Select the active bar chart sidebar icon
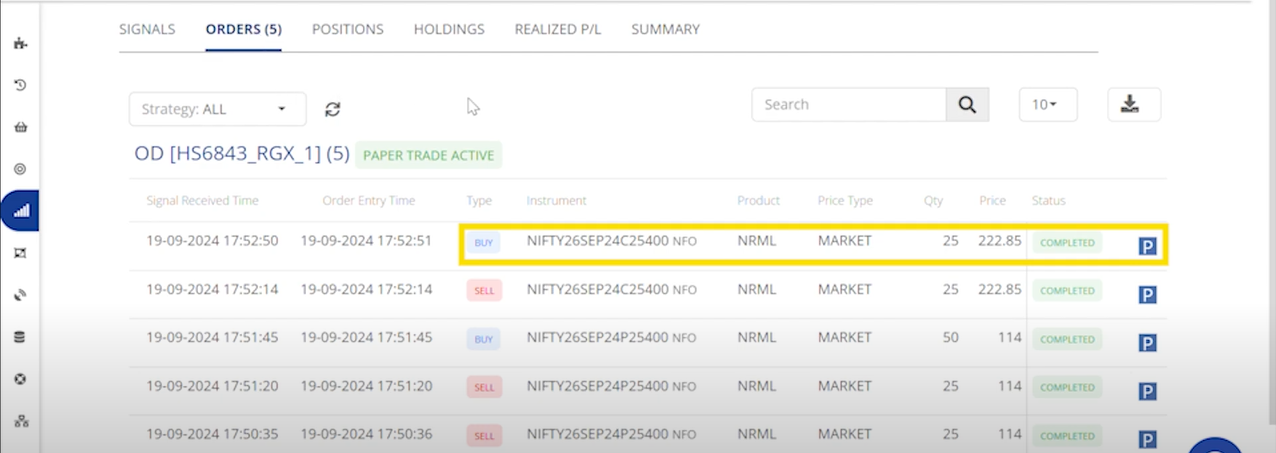 pyautogui.click(x=21, y=211)
